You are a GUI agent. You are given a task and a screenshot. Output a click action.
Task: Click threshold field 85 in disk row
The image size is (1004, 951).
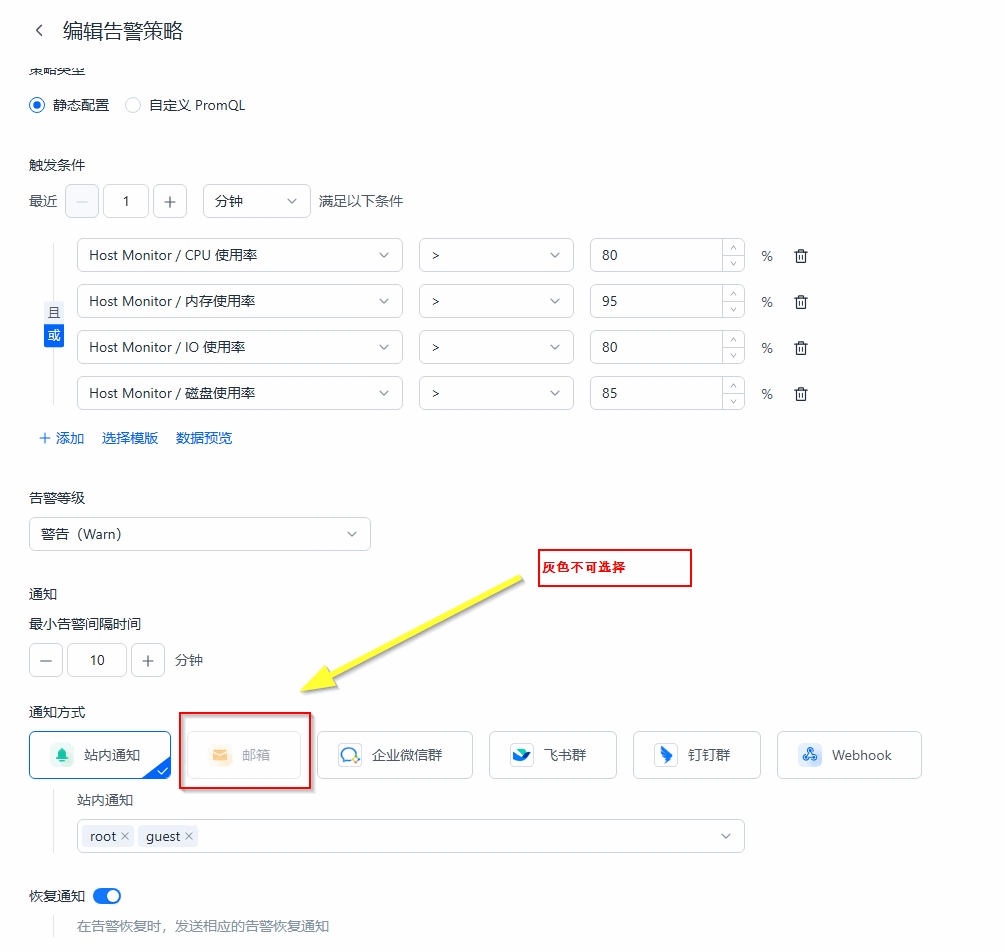point(656,393)
